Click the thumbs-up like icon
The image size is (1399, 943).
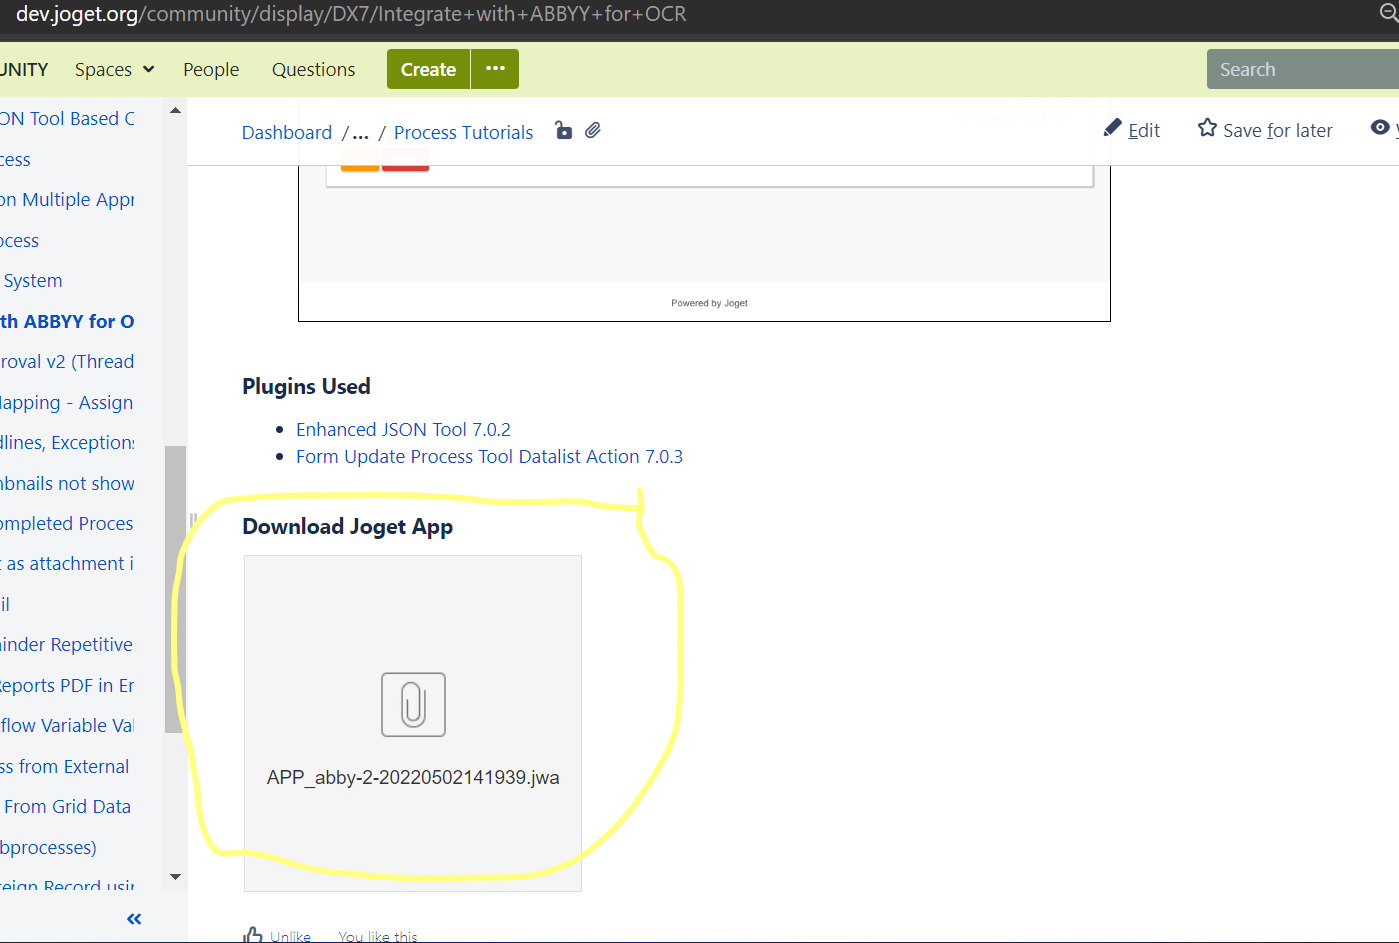pos(253,936)
